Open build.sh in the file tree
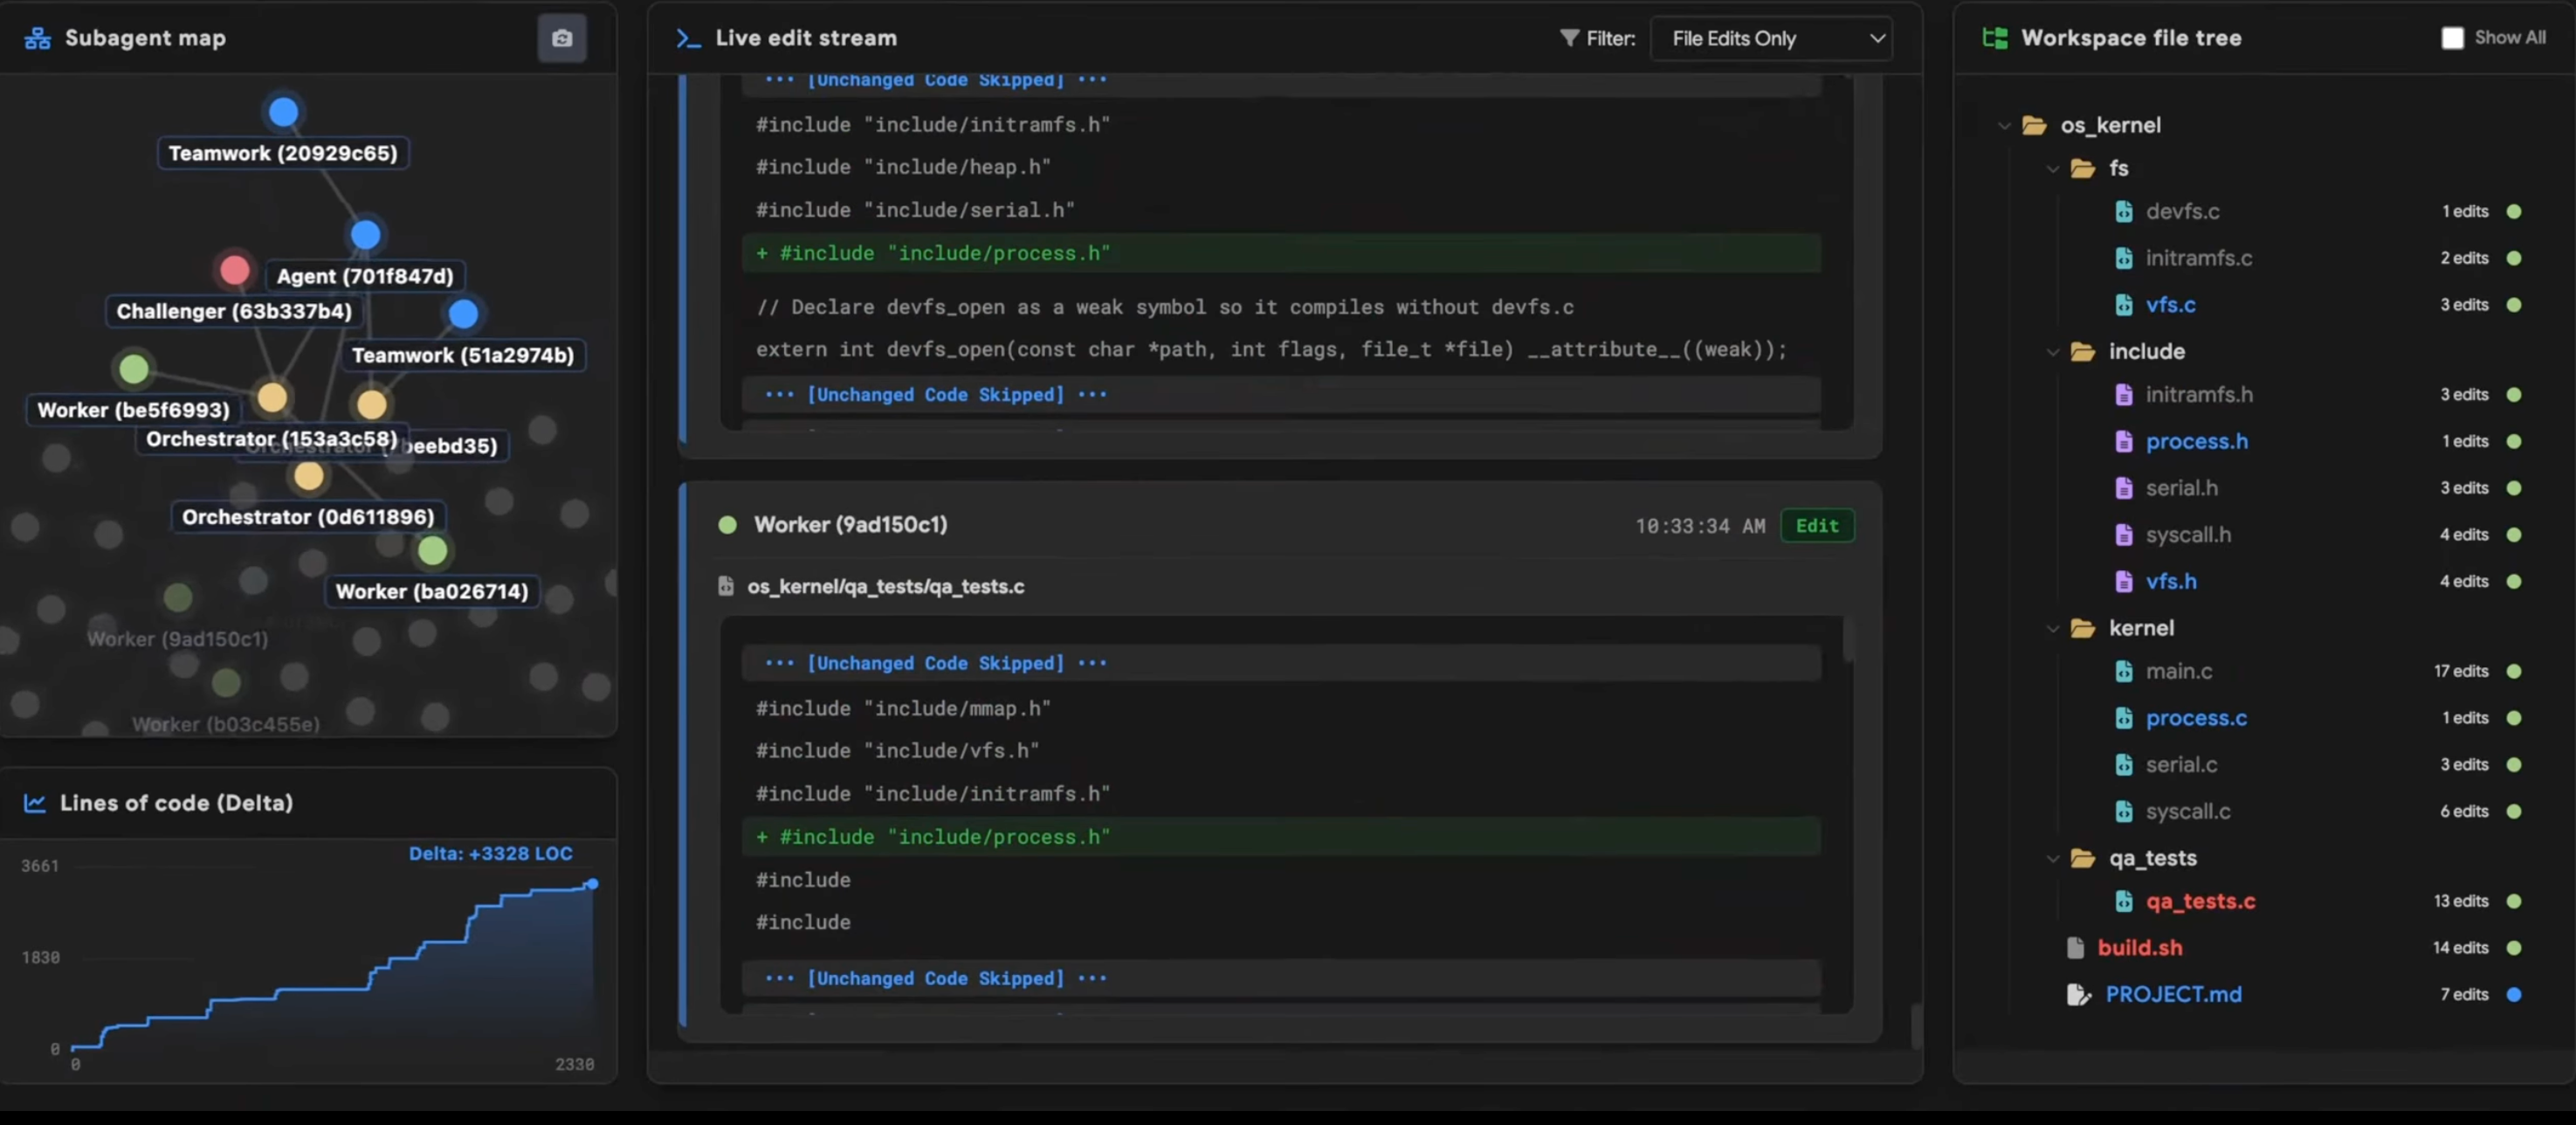 pyautogui.click(x=2139, y=948)
